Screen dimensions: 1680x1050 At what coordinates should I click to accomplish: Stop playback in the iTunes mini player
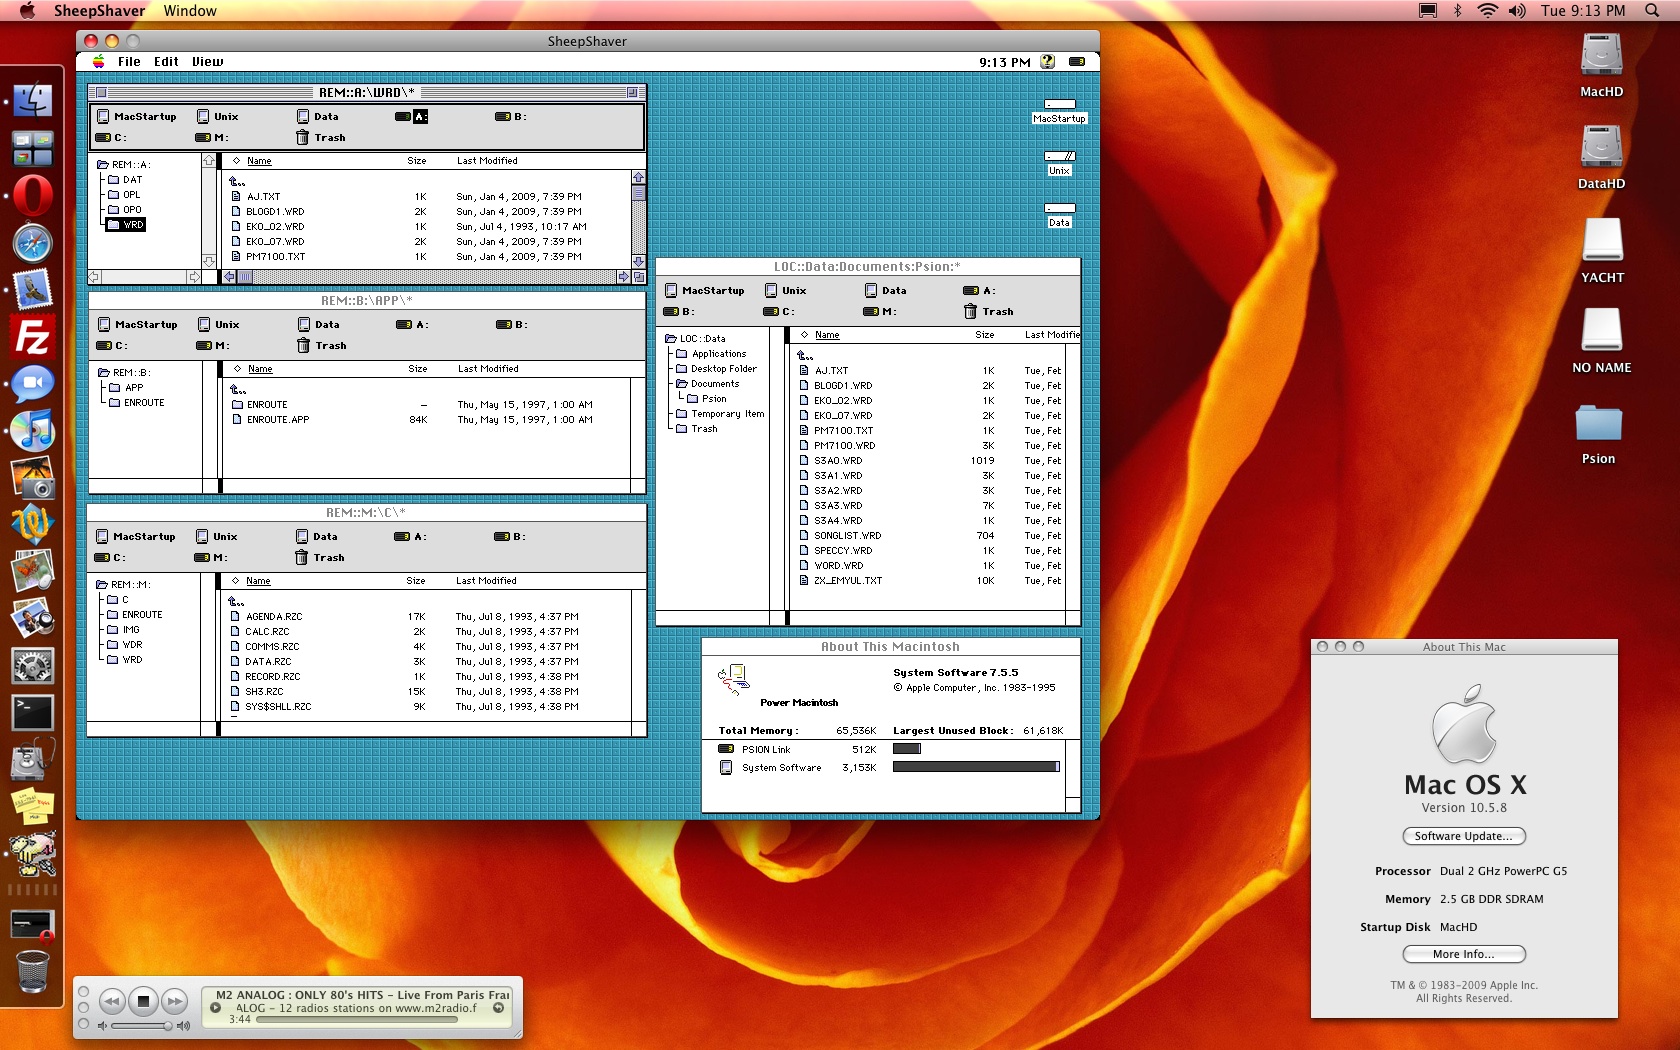(143, 1001)
